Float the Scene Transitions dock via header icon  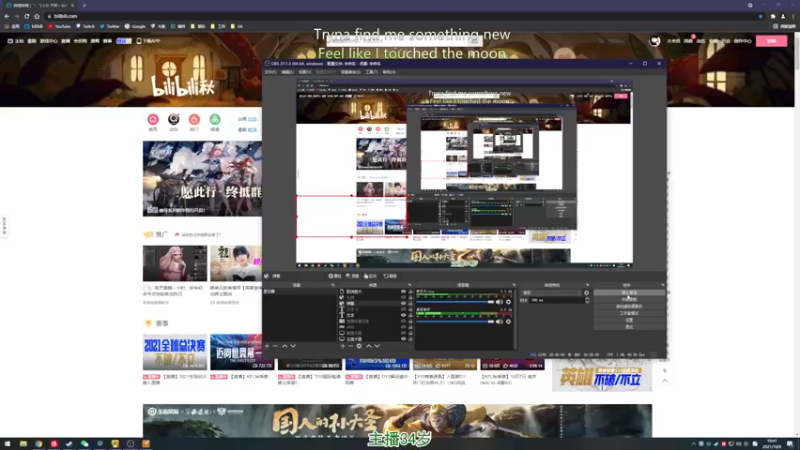(588, 285)
